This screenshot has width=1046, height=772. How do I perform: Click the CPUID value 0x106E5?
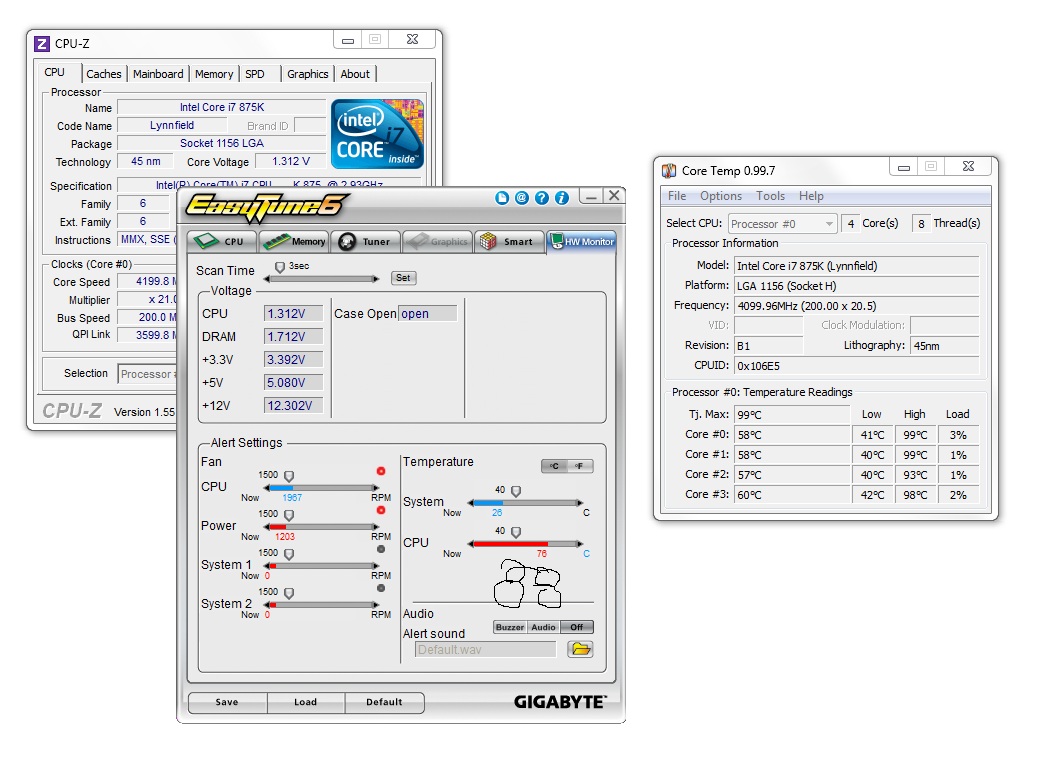click(x=857, y=366)
